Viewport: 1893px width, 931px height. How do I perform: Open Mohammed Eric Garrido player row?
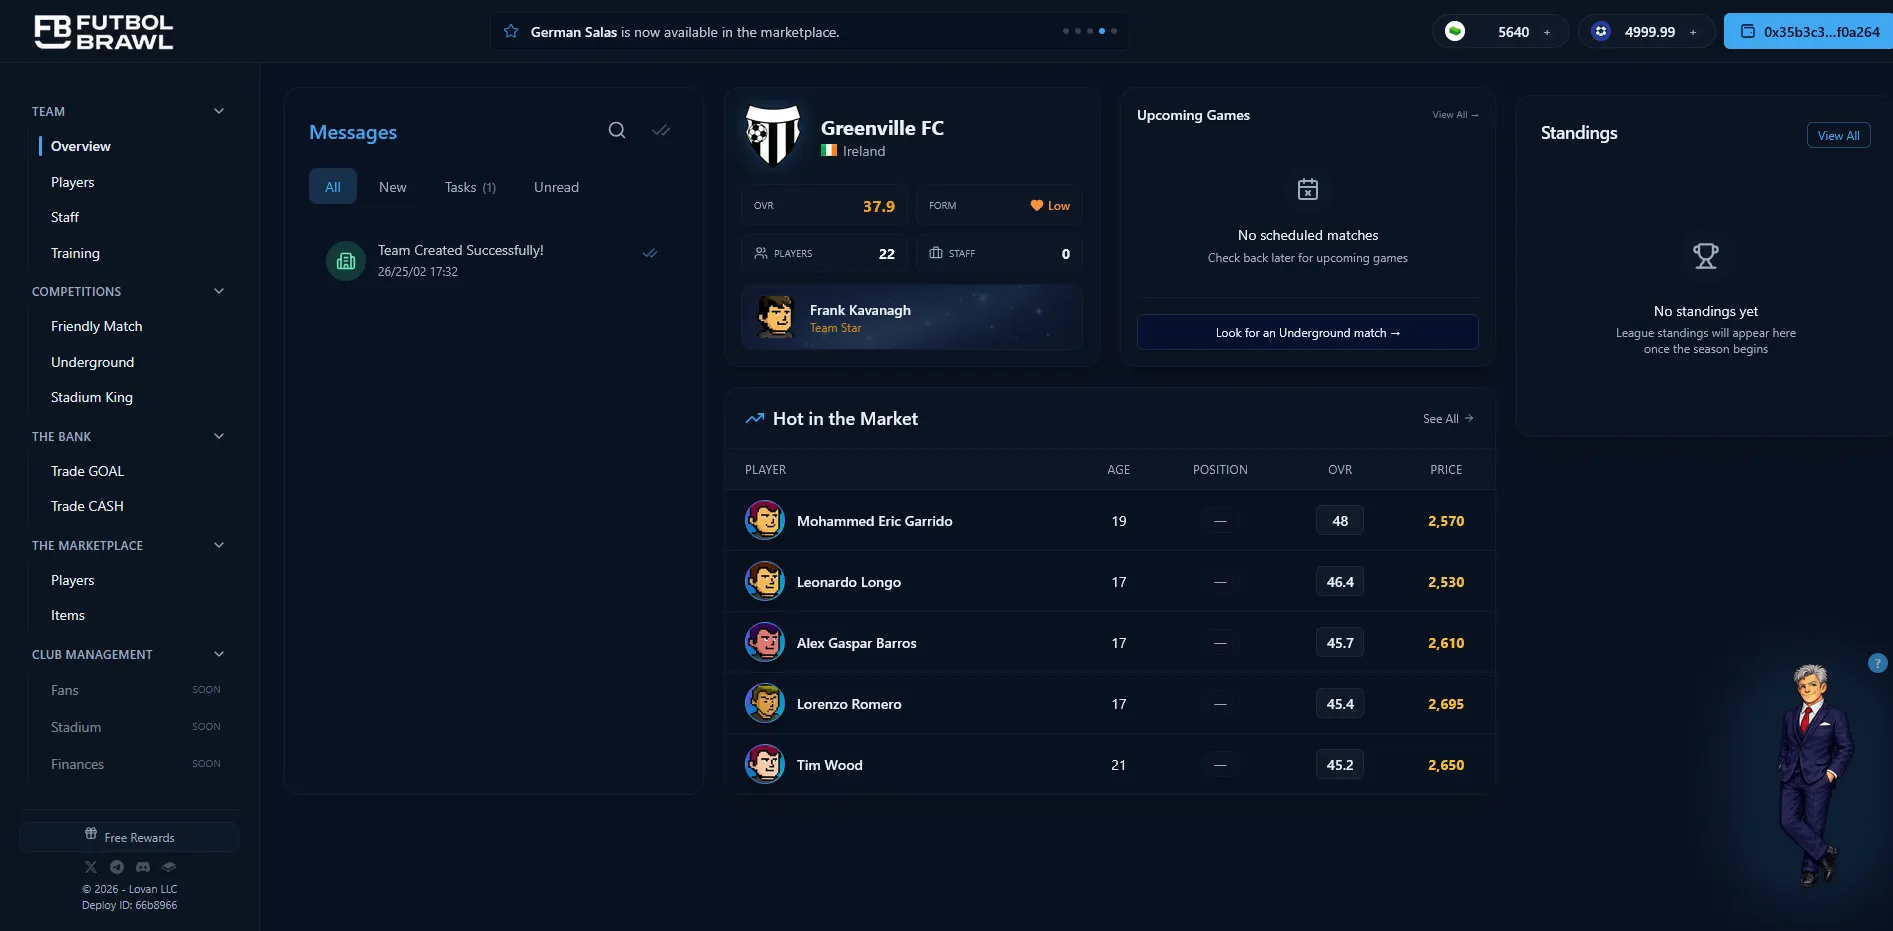point(874,521)
